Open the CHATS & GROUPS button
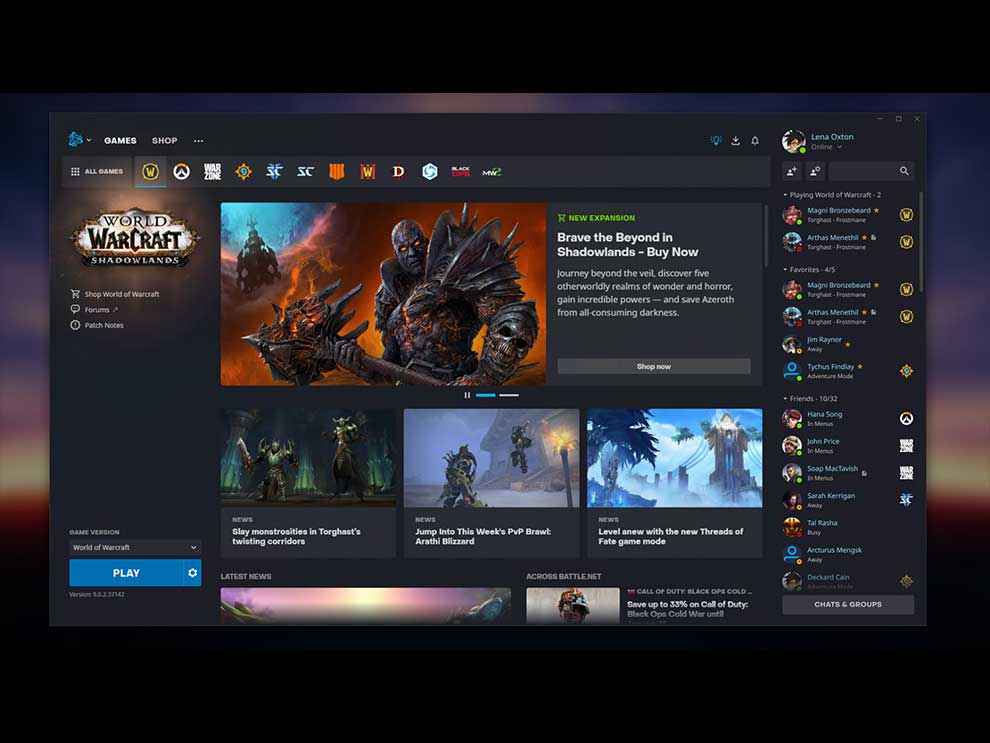Viewport: 990px width, 743px height. (x=847, y=604)
